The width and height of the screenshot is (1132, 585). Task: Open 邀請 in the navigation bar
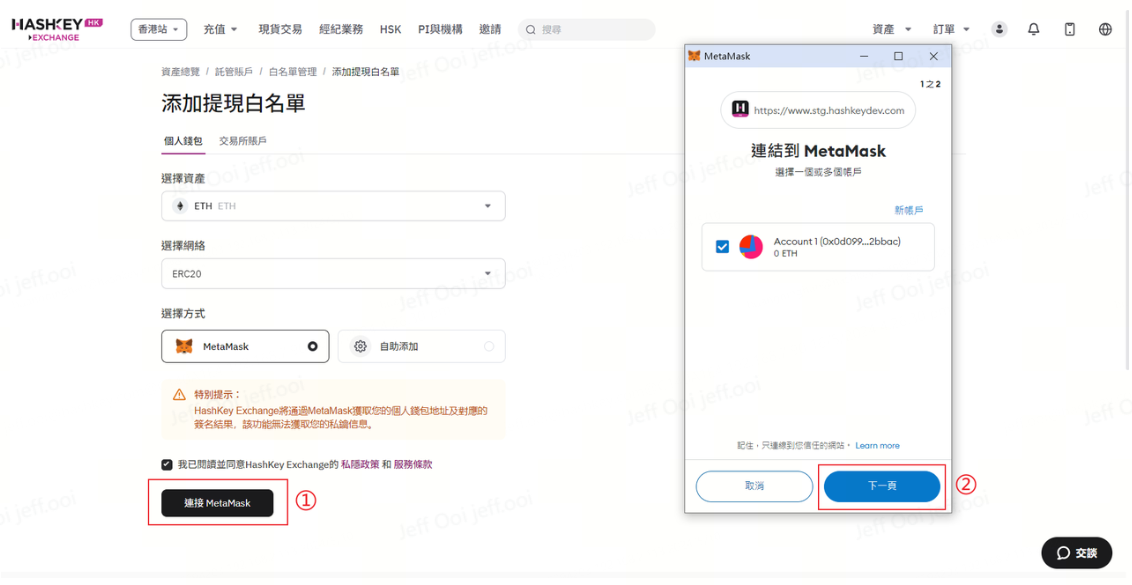pos(489,30)
